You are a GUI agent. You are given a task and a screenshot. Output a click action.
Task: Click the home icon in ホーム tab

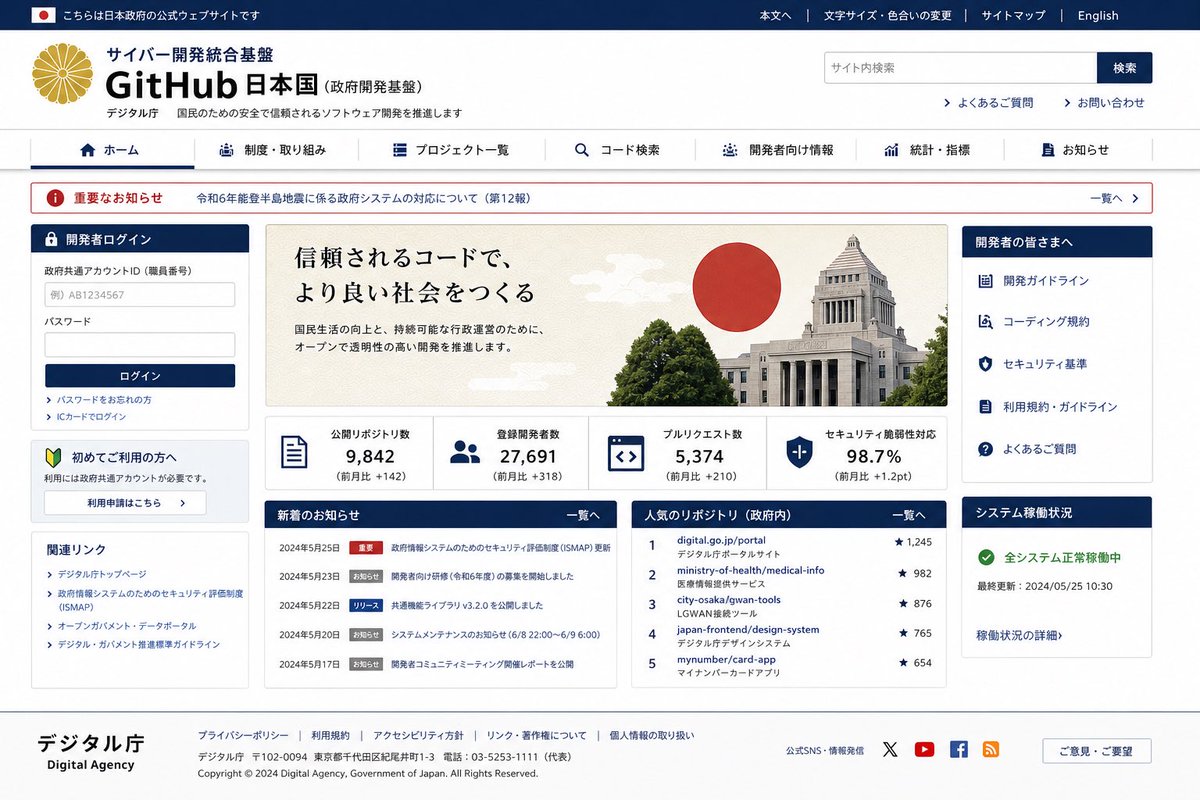click(87, 150)
